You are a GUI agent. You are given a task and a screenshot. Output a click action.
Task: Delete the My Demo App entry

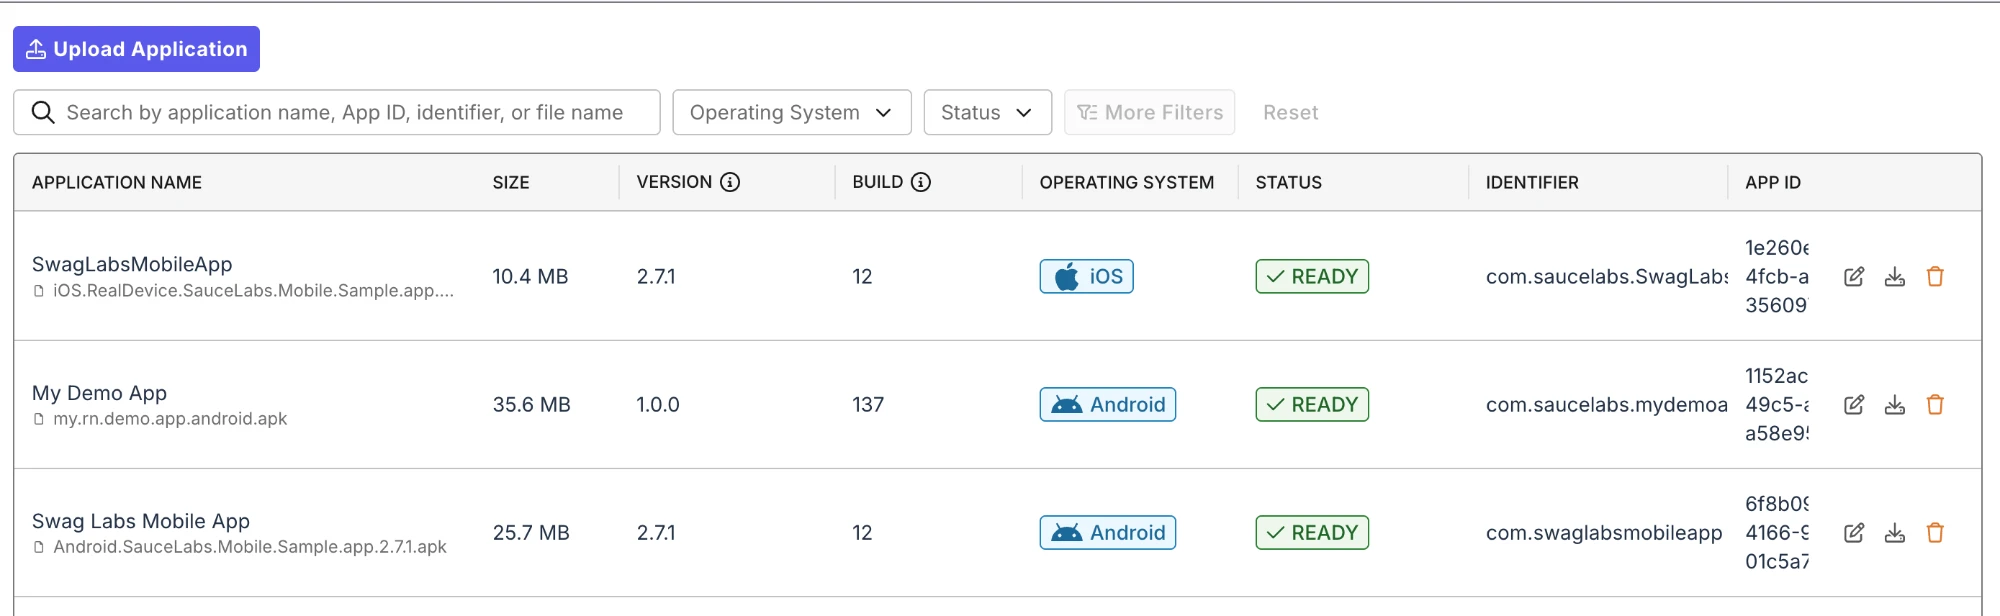(1935, 405)
